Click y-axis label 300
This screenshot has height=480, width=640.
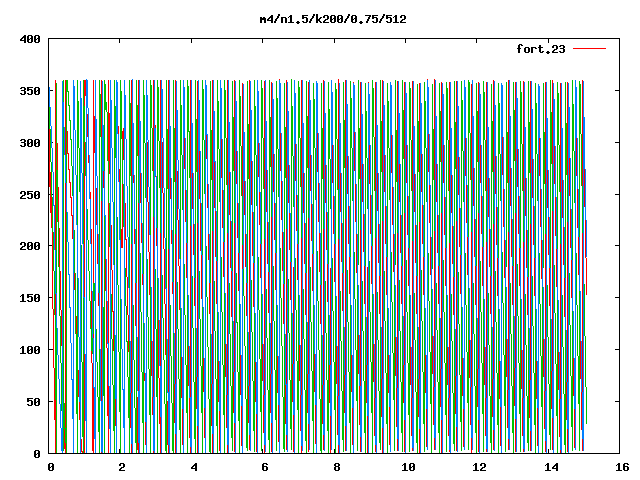coord(30,143)
